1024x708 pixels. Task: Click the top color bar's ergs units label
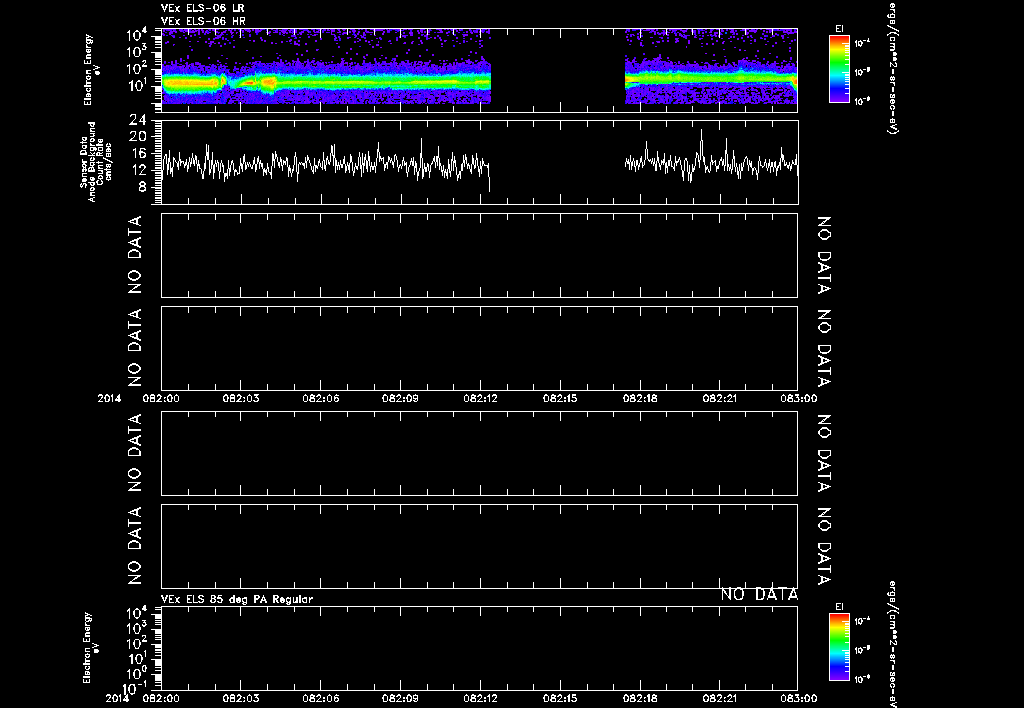tap(893, 67)
